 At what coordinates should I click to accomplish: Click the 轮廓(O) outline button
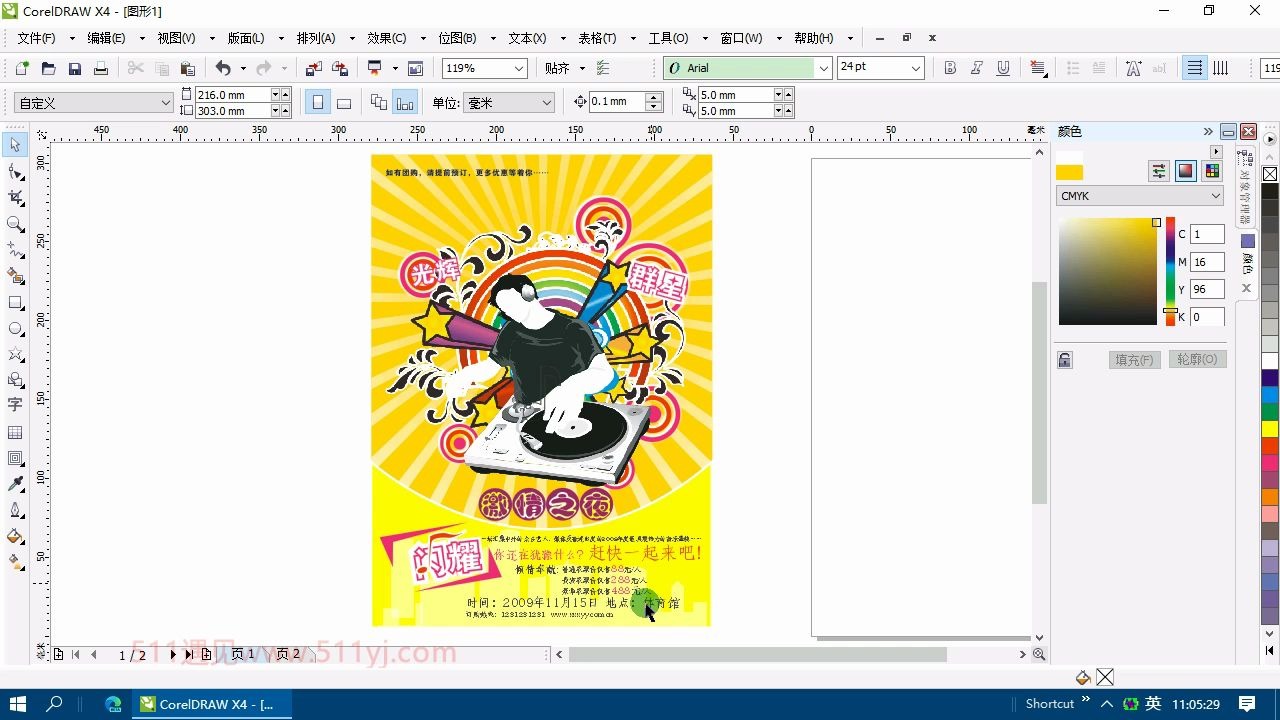(1197, 359)
